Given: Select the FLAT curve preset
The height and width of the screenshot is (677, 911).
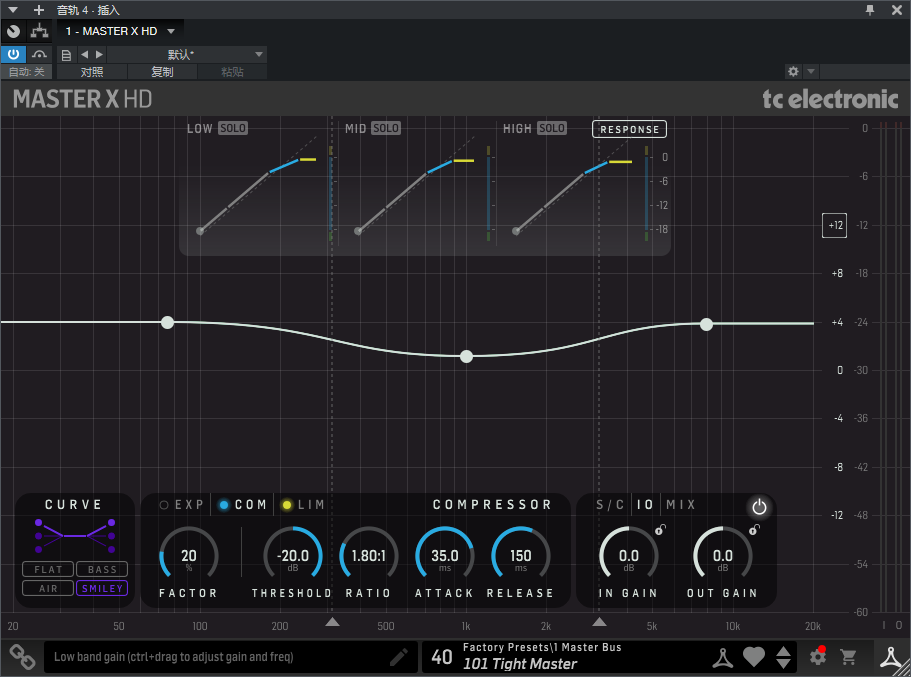Looking at the screenshot, I should (48, 569).
